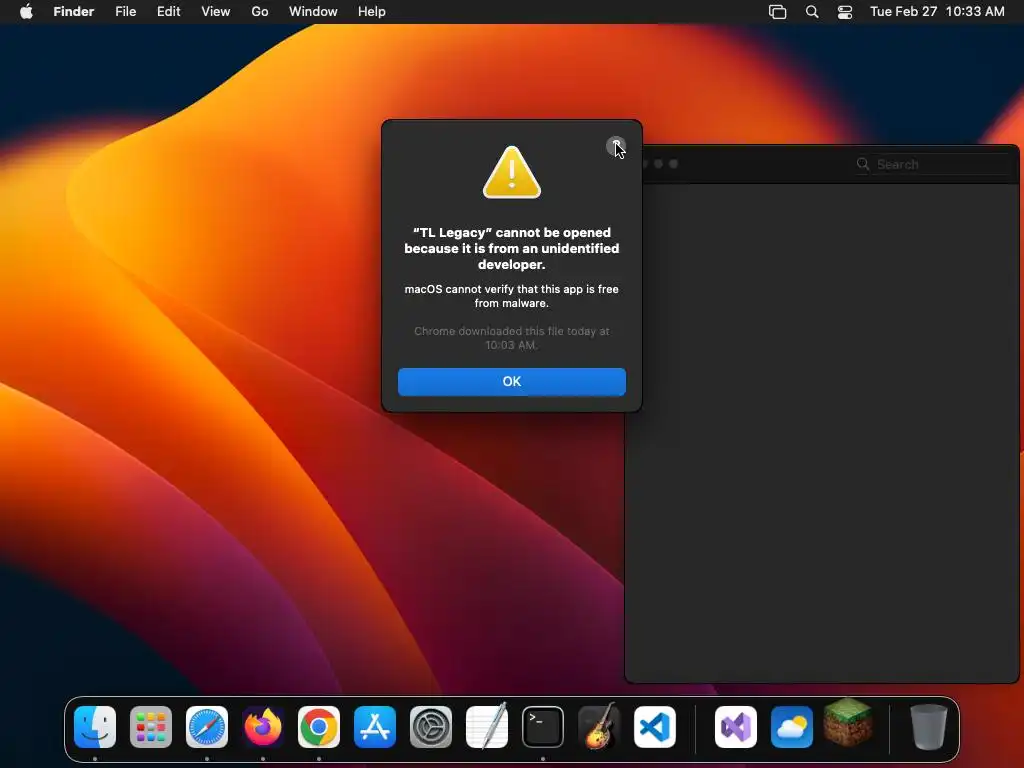Launch Visual Studio from the Dock
This screenshot has width=1024, height=768.
click(x=736, y=727)
